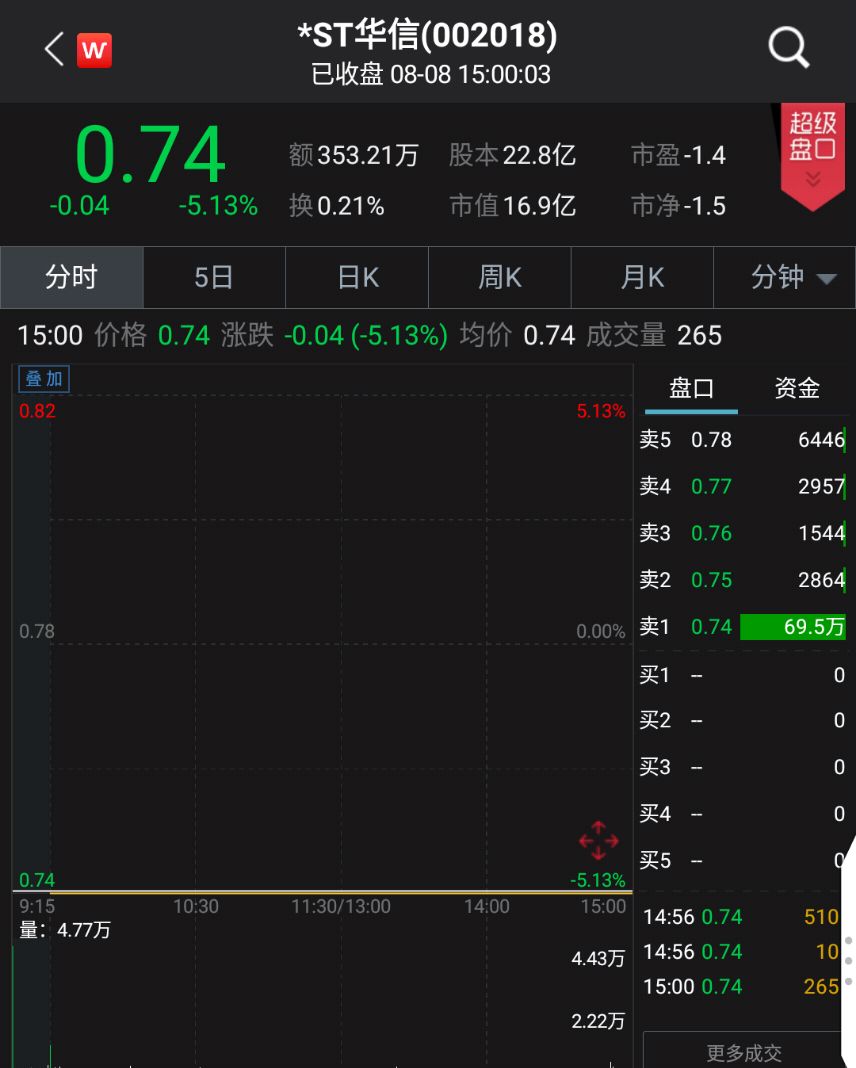Open 更多成交 trades list

tap(743, 1052)
